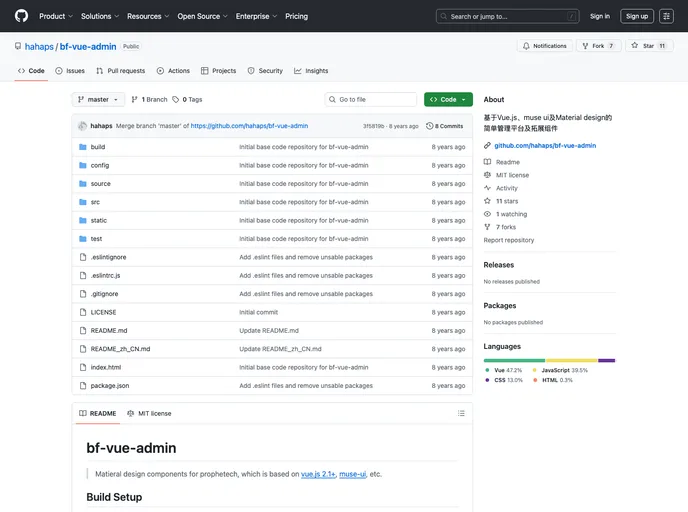Screen dimensions: 688x512
Task: Open the Enterprise dropdown
Action: pyautogui.click(x=256, y=16)
